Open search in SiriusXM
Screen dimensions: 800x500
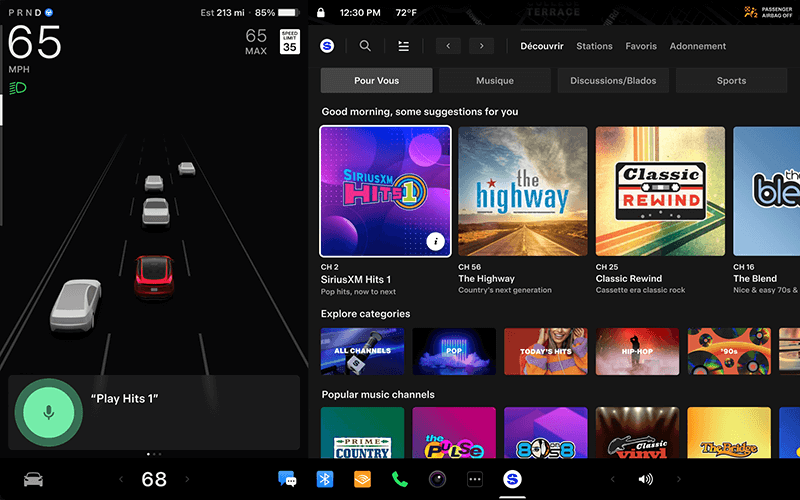tap(365, 46)
